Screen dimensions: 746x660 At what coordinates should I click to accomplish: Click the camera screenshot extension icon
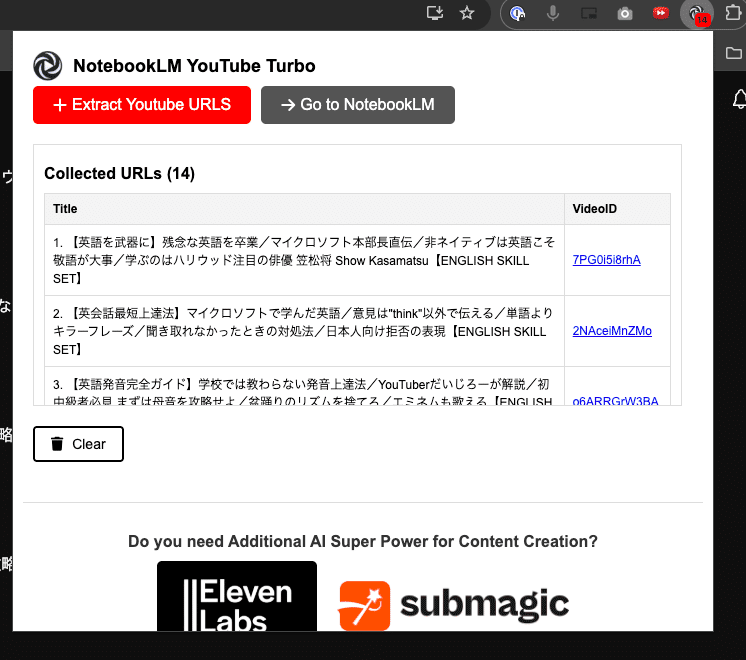click(625, 14)
